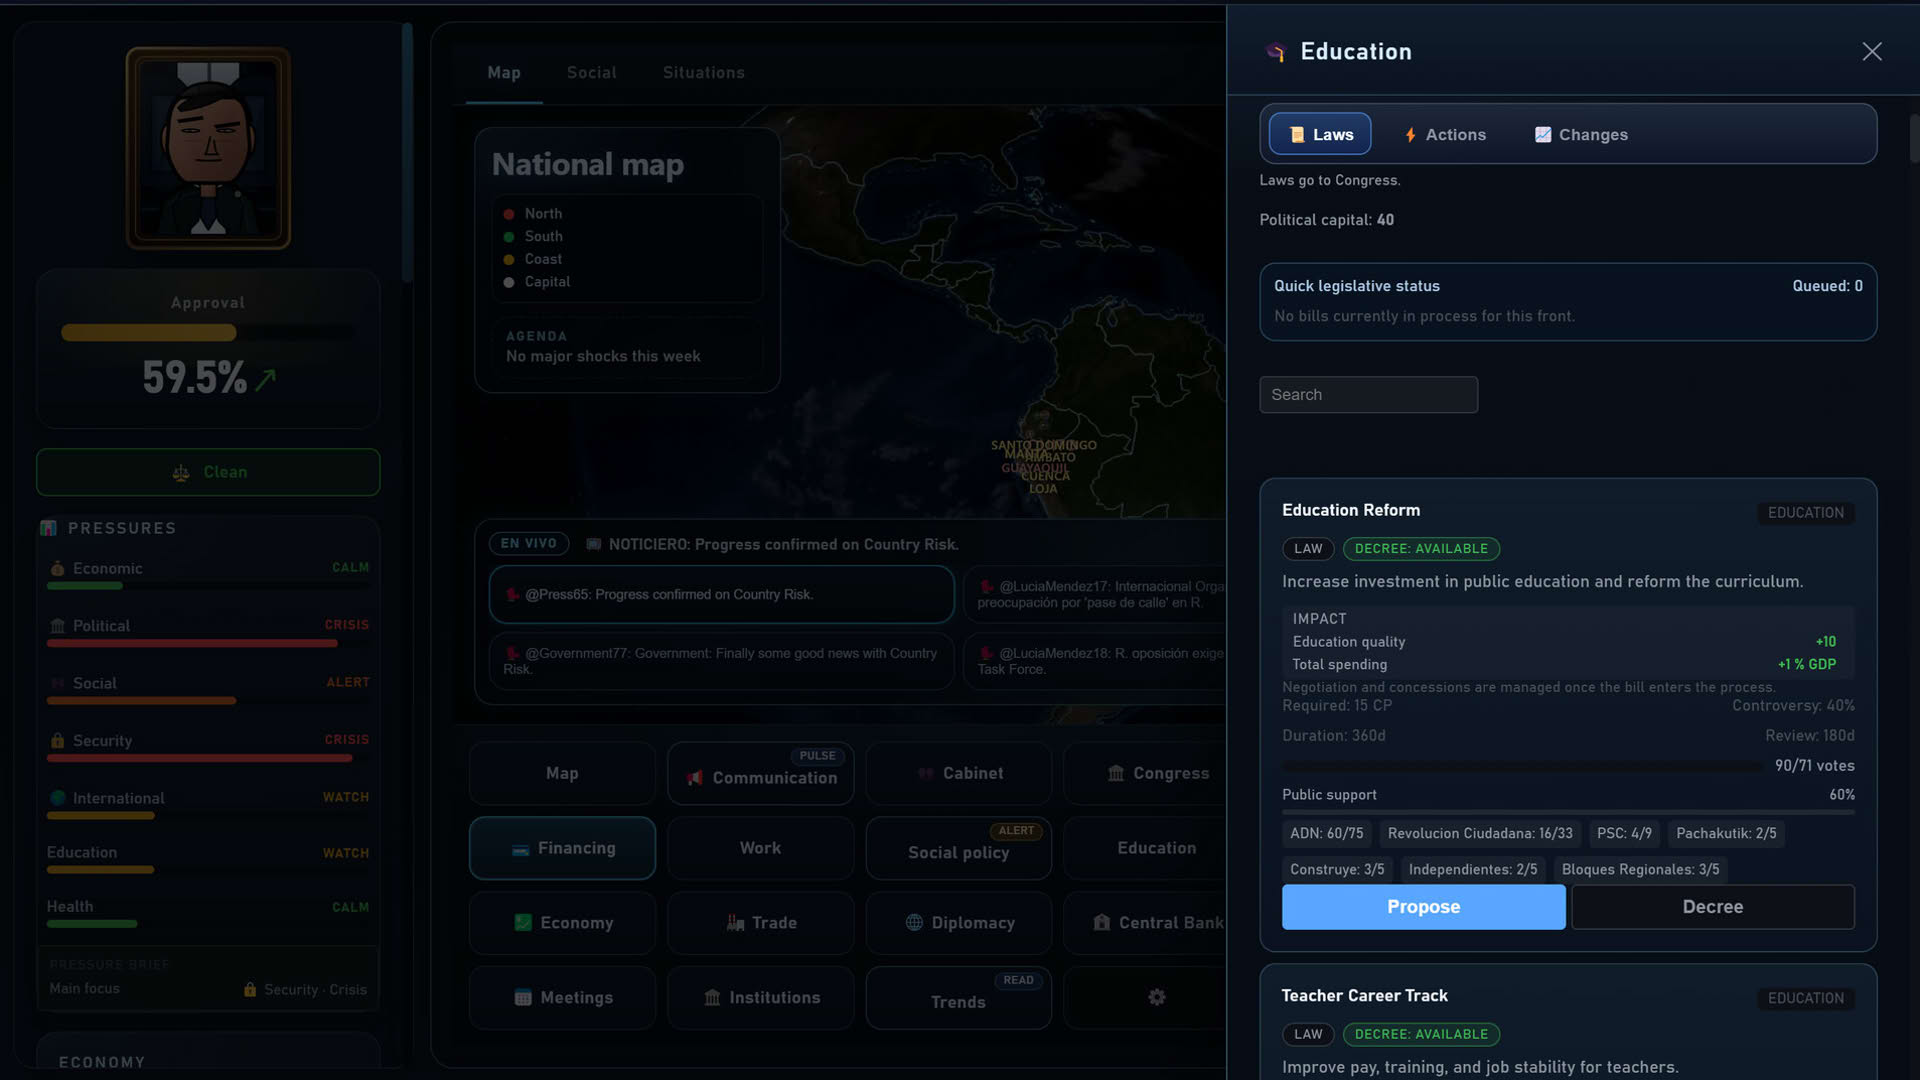Click the Education Reform votes bar
The height and width of the screenshot is (1080, 1920).
[1521, 766]
